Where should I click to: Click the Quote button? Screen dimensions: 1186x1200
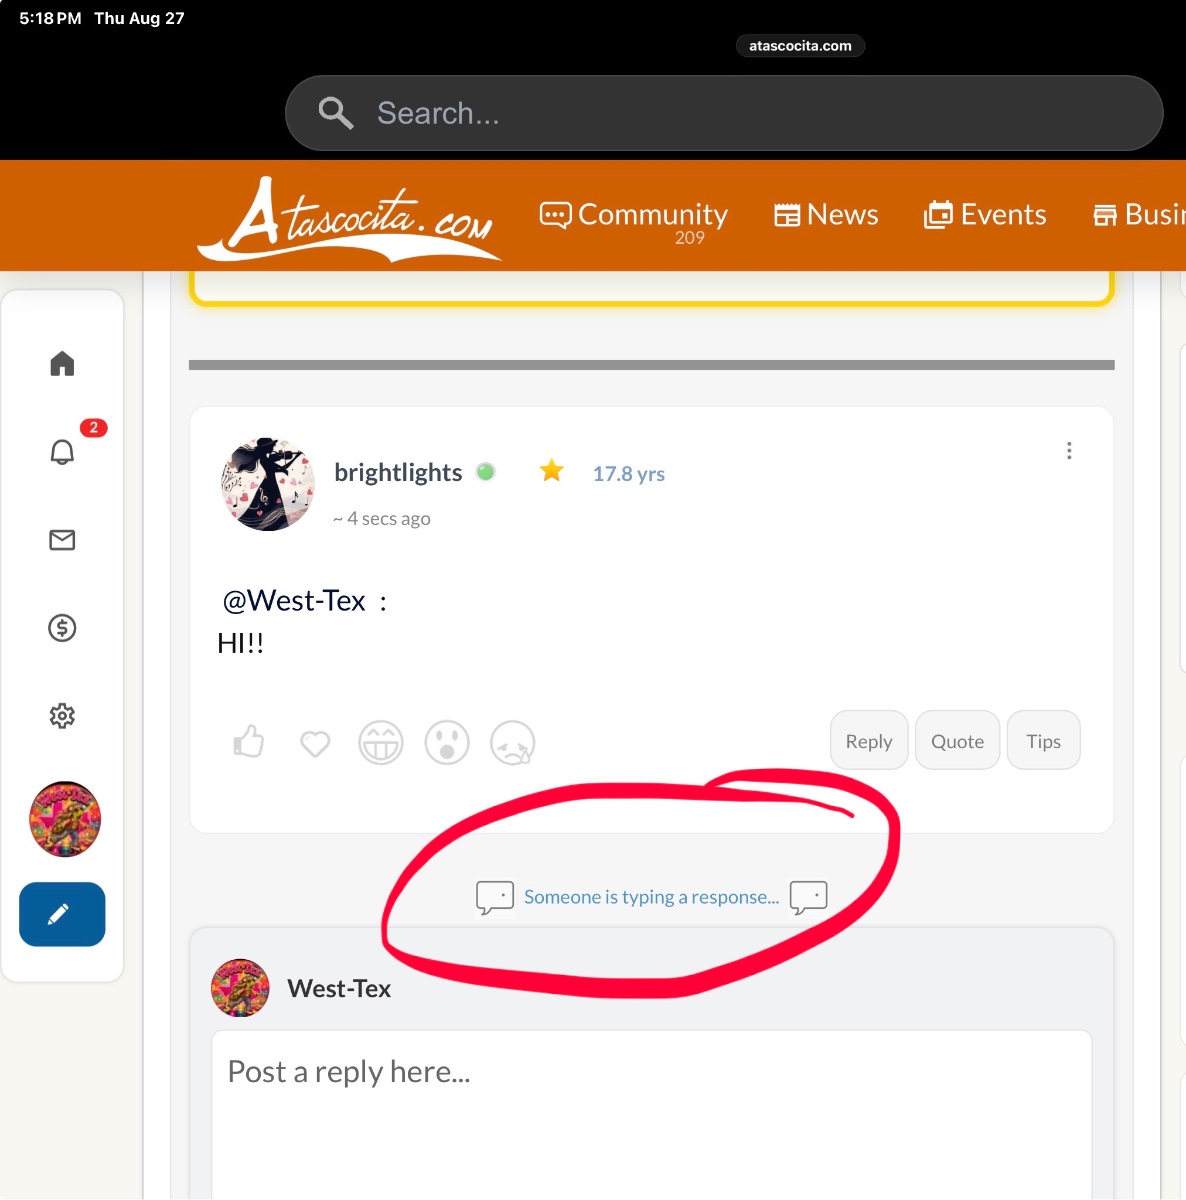[x=957, y=740]
